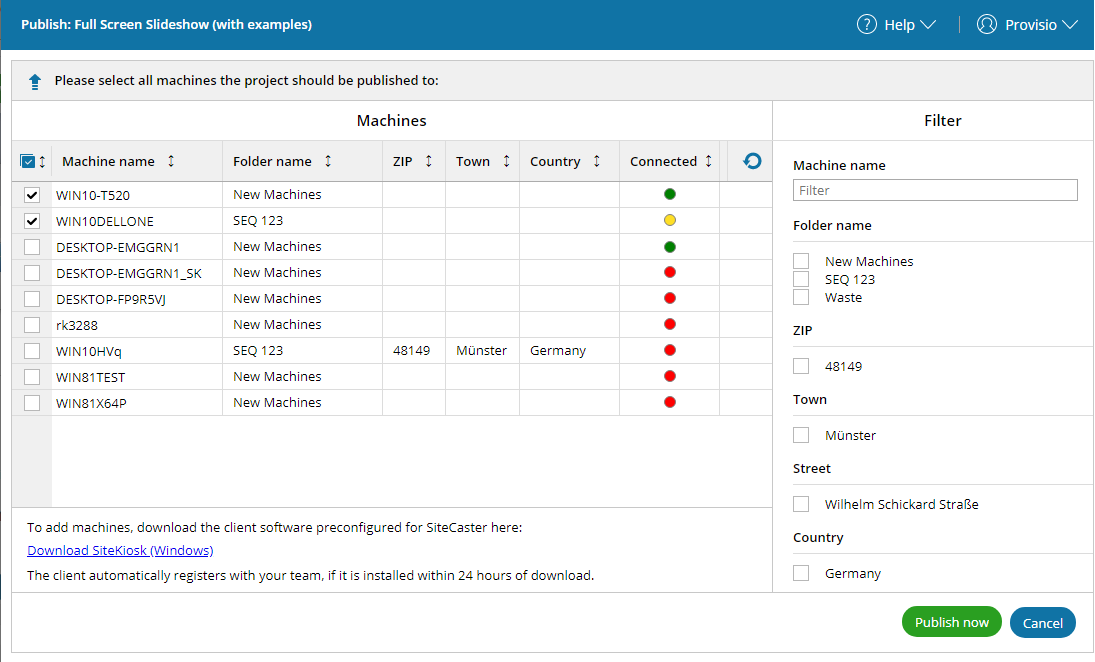Select the DESKTOP-EMGGRN1 machine checkbox
Screen dimensions: 1095x662
point(32,247)
